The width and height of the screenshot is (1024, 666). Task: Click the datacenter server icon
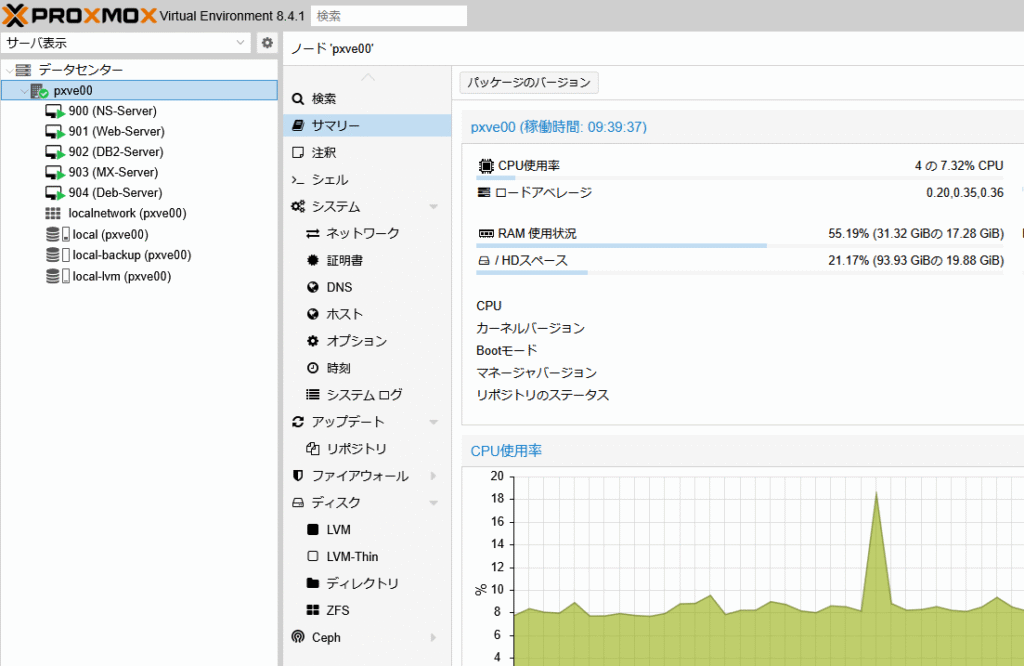coord(24,70)
